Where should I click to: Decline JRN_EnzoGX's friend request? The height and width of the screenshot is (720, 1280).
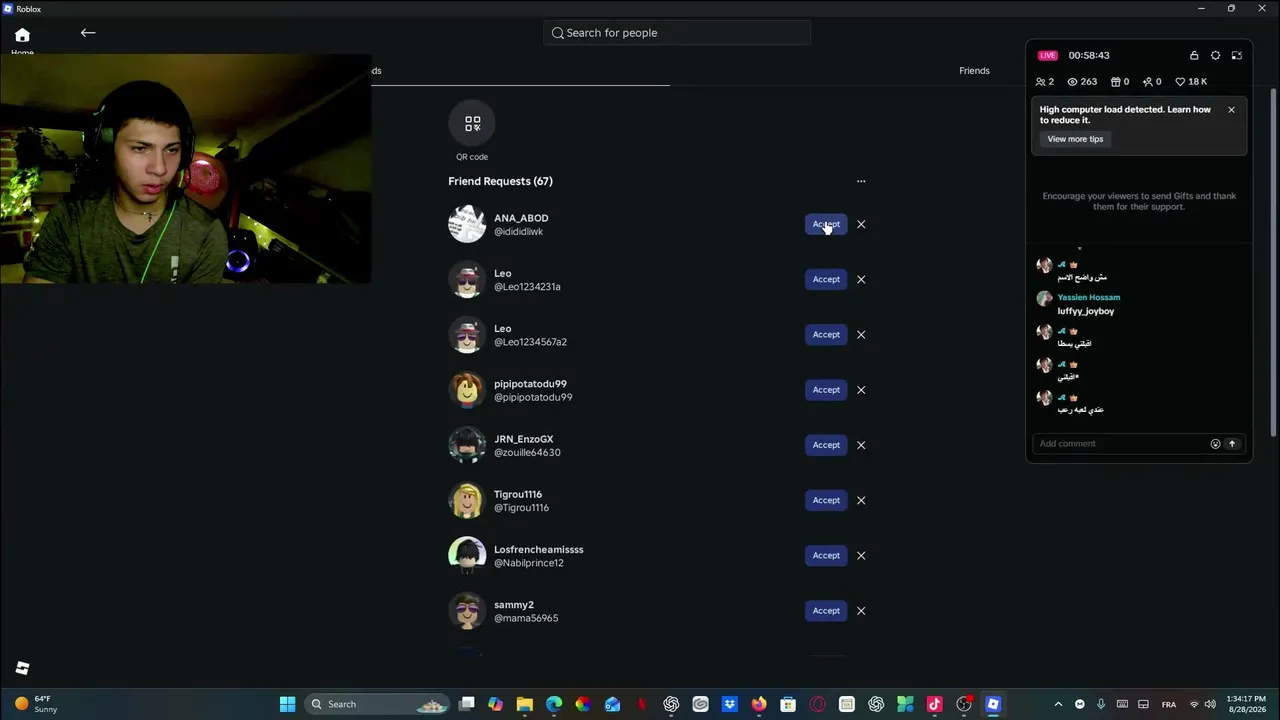(x=861, y=445)
